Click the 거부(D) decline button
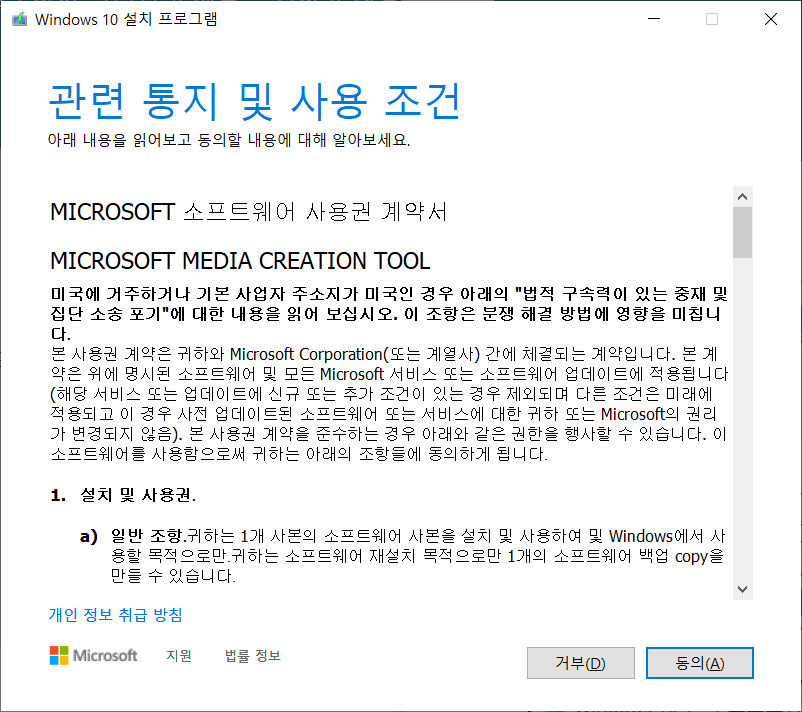802x712 pixels. pyautogui.click(x=580, y=662)
